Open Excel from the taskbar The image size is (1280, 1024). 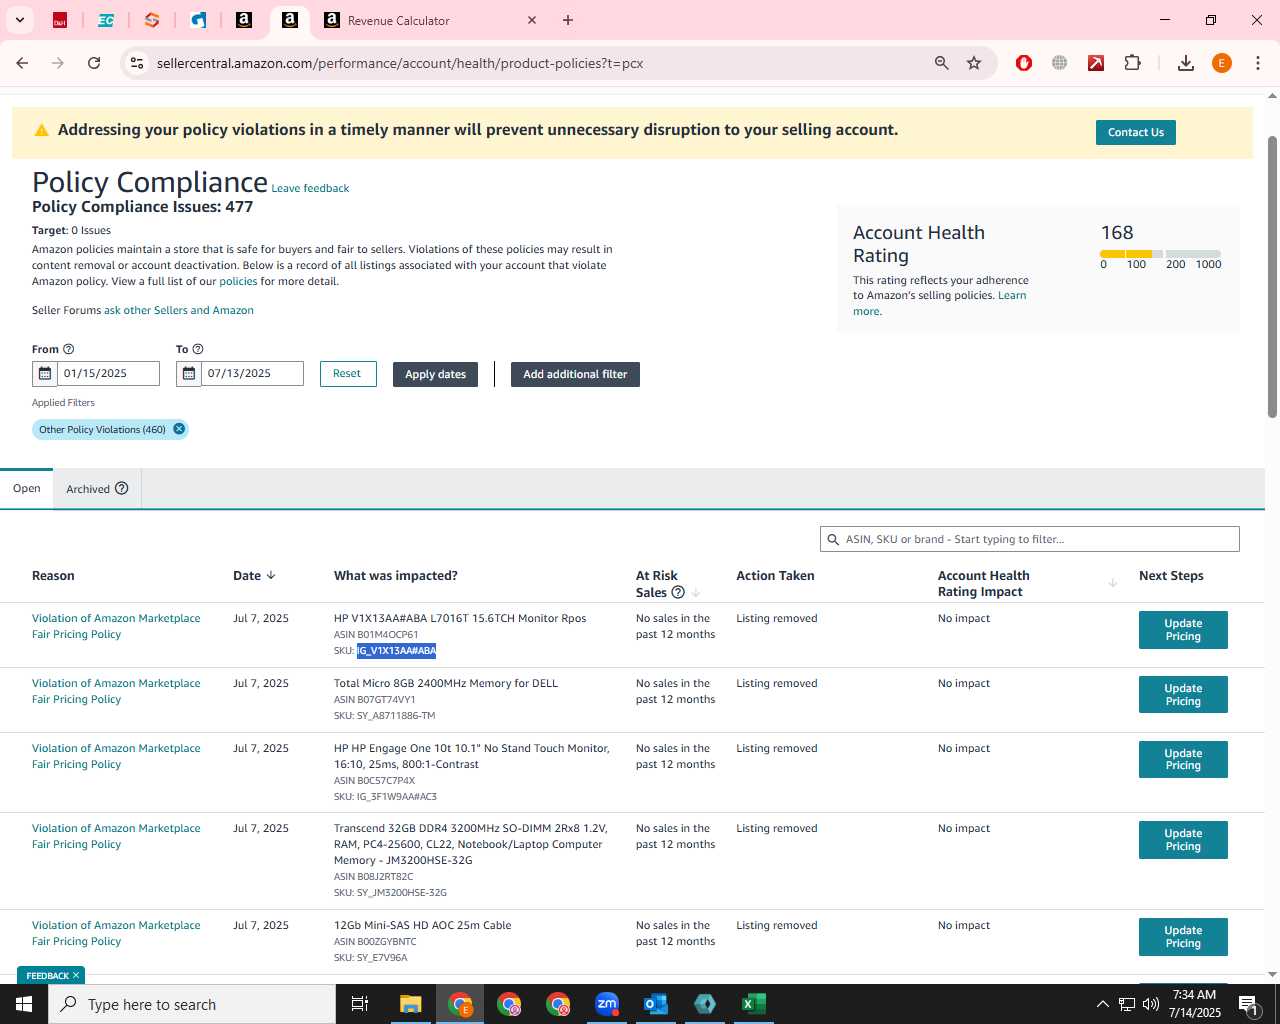point(754,1004)
